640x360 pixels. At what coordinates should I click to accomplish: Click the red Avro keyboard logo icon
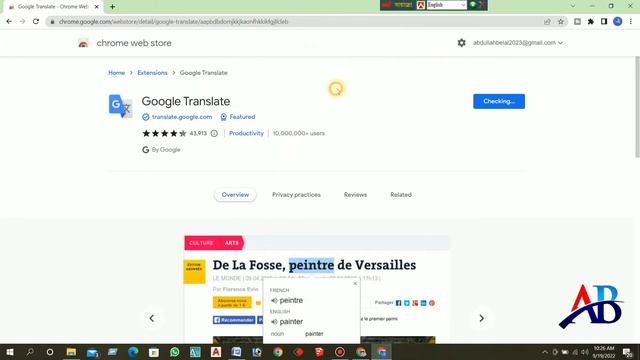421,5
